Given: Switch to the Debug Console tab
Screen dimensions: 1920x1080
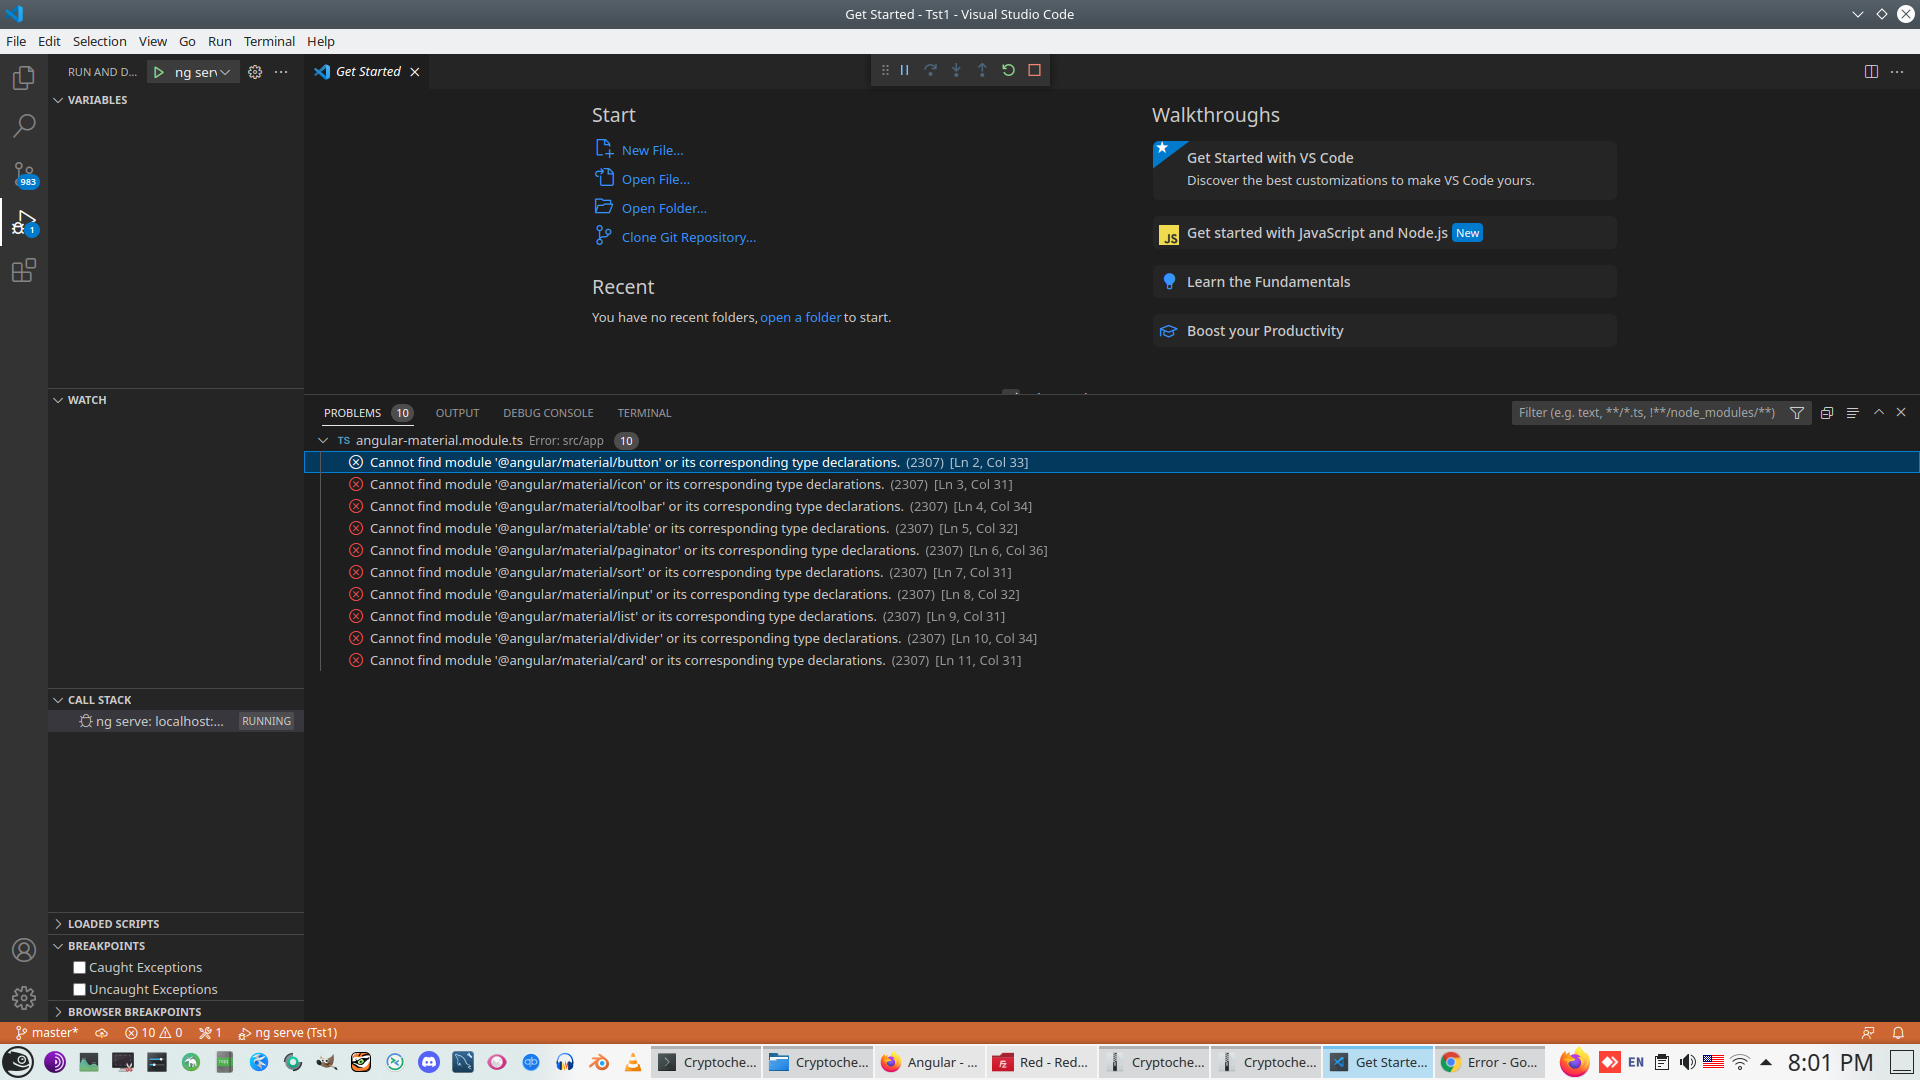Looking at the screenshot, I should tap(548, 413).
